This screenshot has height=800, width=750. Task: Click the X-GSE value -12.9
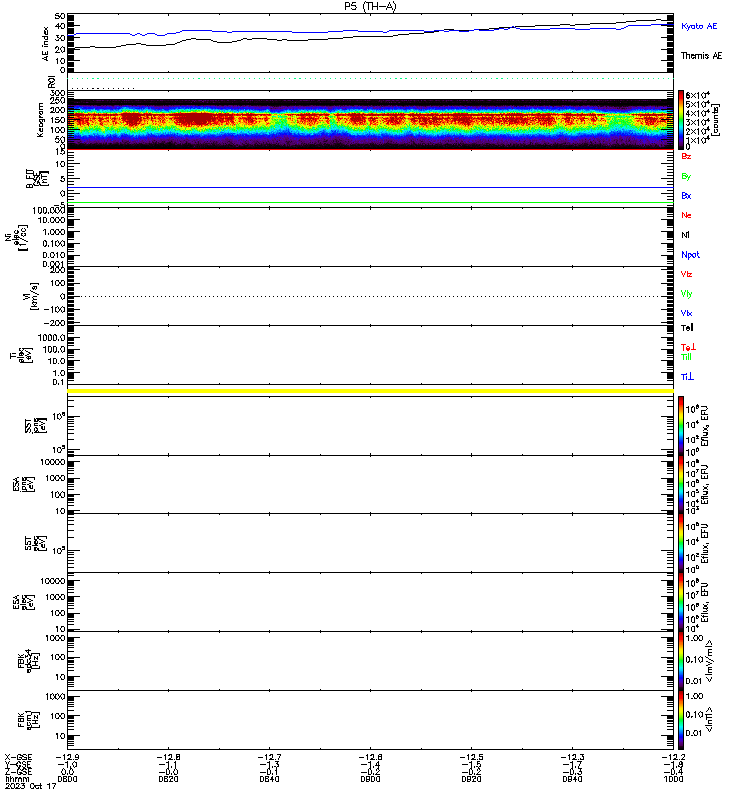[x=67, y=757]
